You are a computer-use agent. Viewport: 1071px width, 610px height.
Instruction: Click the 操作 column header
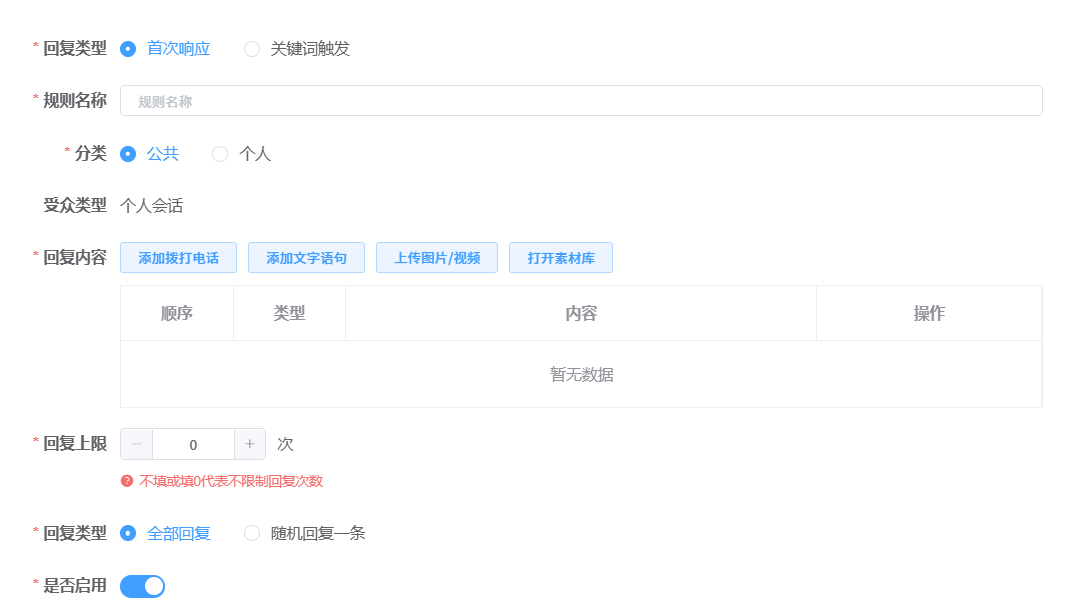pyautogui.click(x=929, y=314)
